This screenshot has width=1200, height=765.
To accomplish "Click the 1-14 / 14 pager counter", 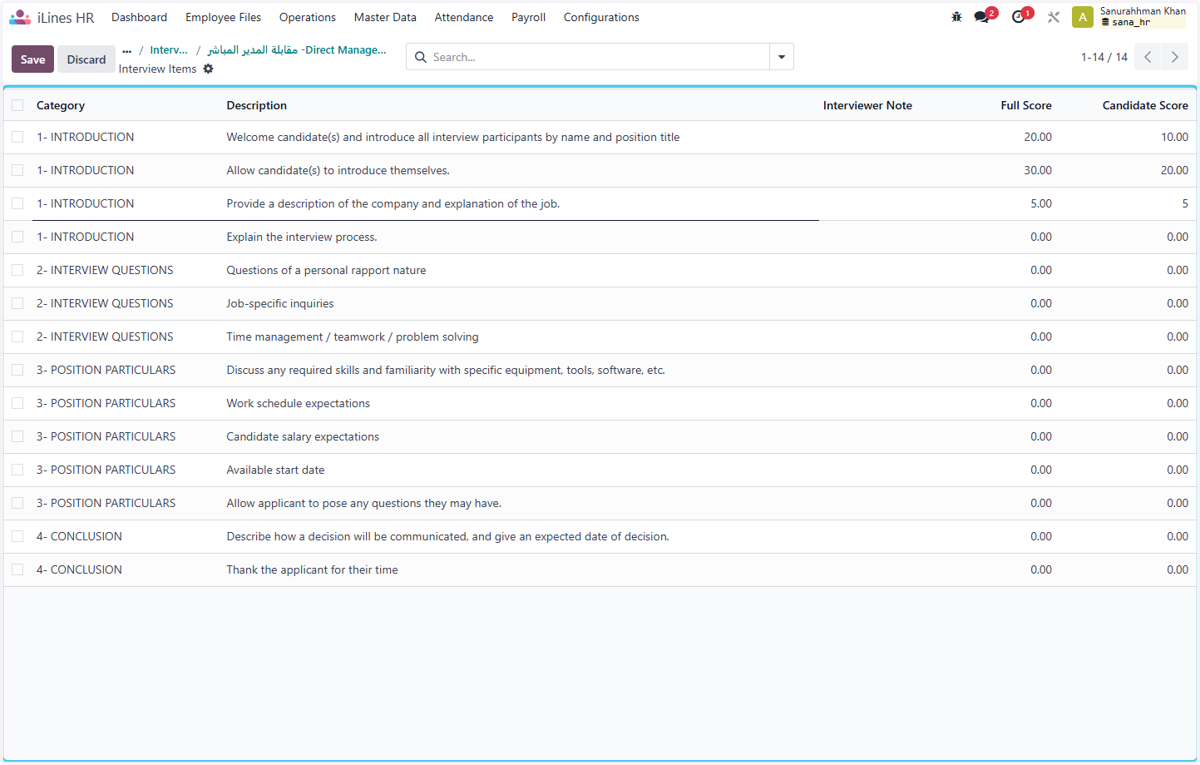I will click(1104, 57).
